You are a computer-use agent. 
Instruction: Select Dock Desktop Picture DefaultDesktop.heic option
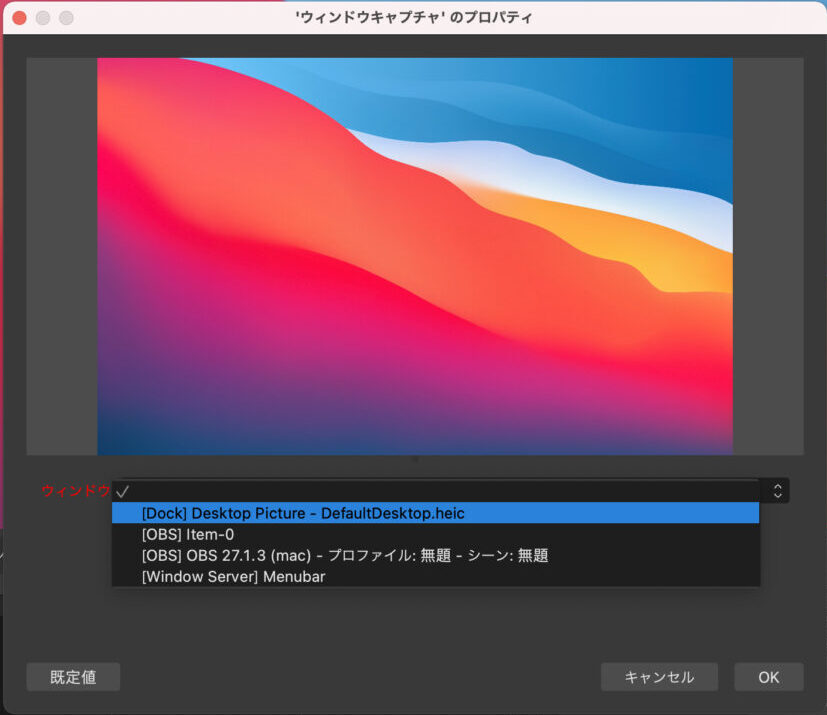pos(436,513)
